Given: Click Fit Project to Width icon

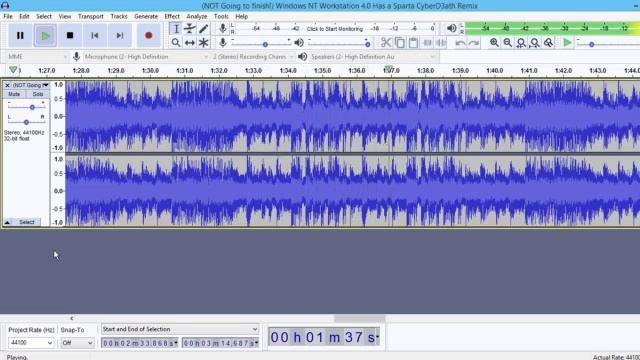Looking at the screenshot, I should click(x=535, y=42).
